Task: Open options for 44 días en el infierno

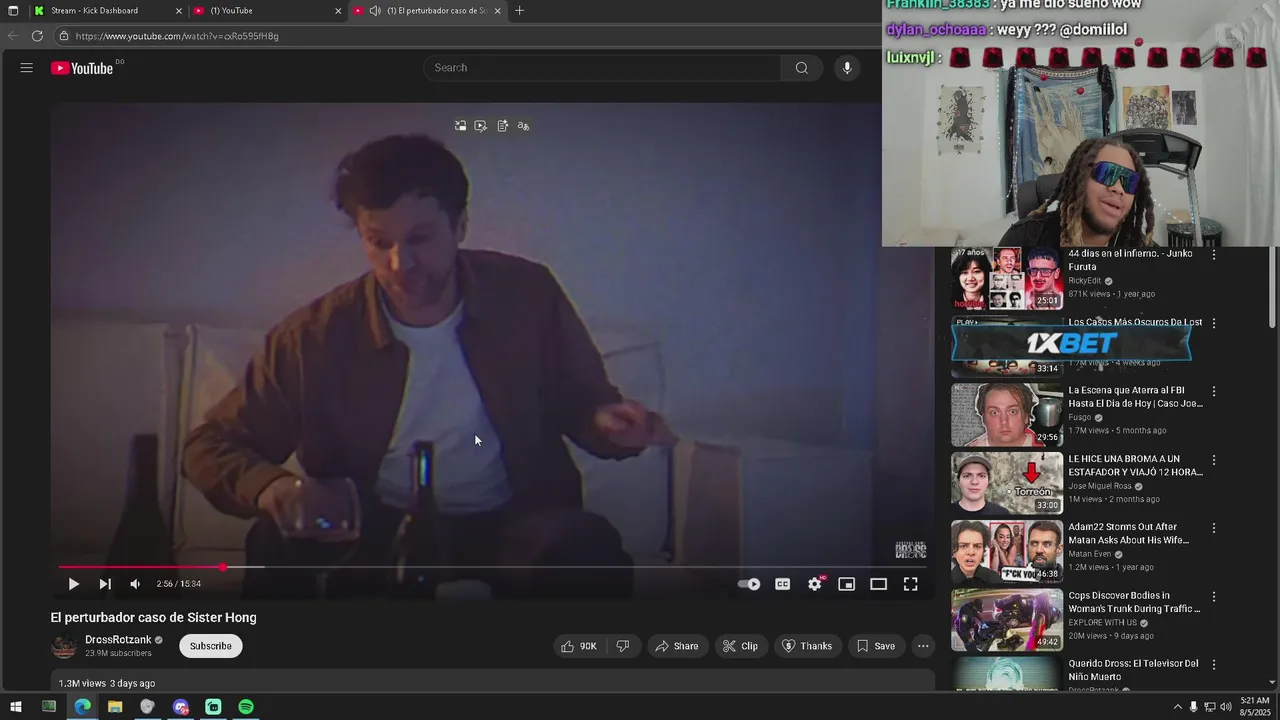Action: click(x=1214, y=255)
